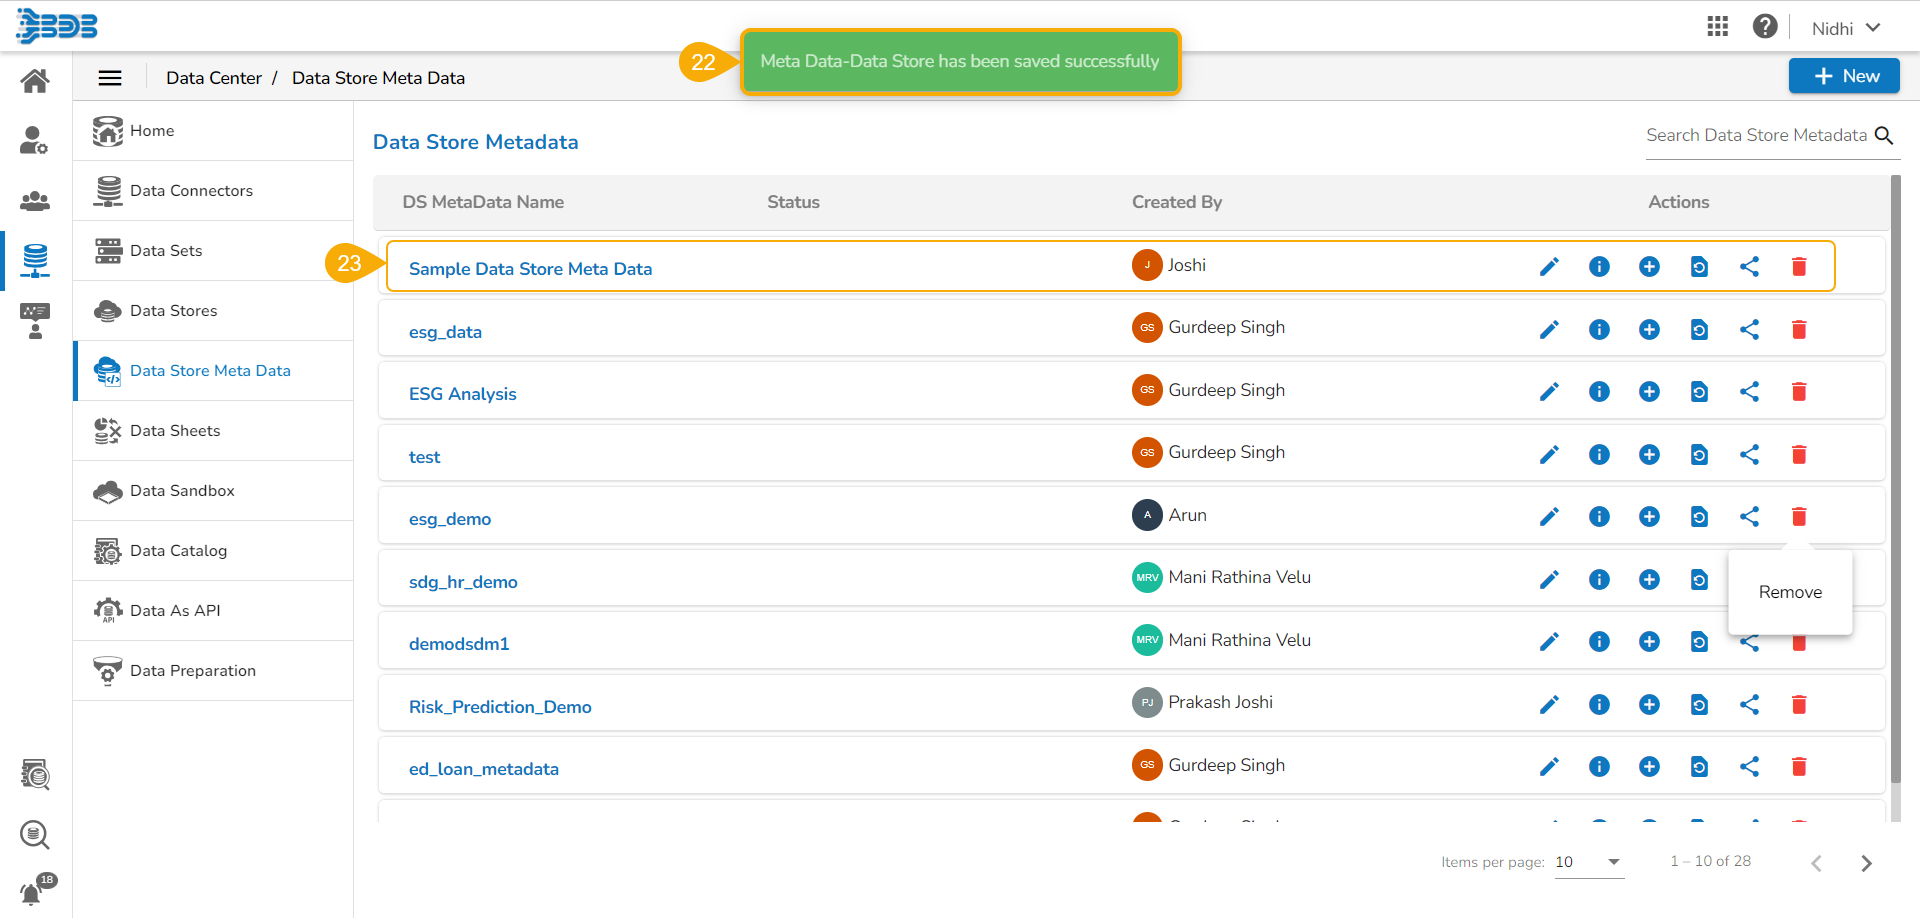
Task: Select Data Sandbox from side menu
Action: point(182,491)
